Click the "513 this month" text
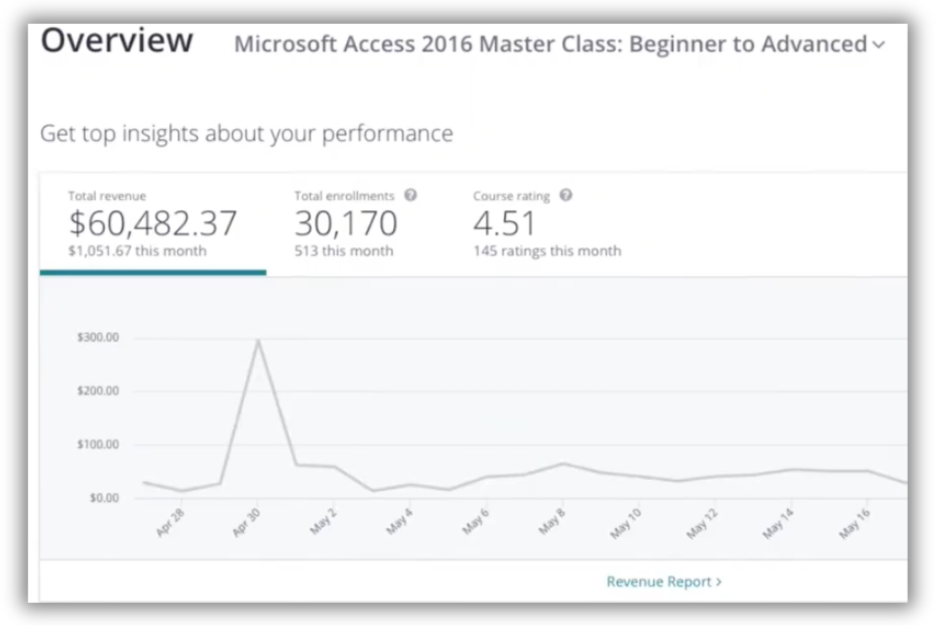This screenshot has height=625, width=935. click(343, 251)
